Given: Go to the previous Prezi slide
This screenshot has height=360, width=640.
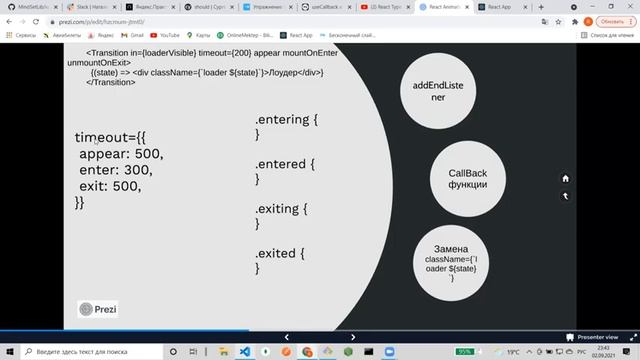Looking at the screenshot, I should 287,337.
